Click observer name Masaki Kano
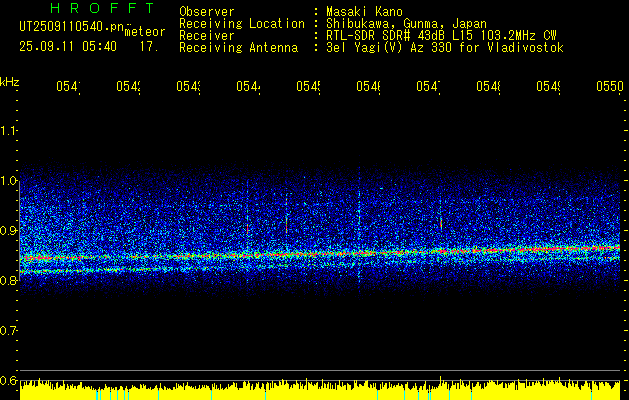The image size is (629, 400). tap(365, 12)
